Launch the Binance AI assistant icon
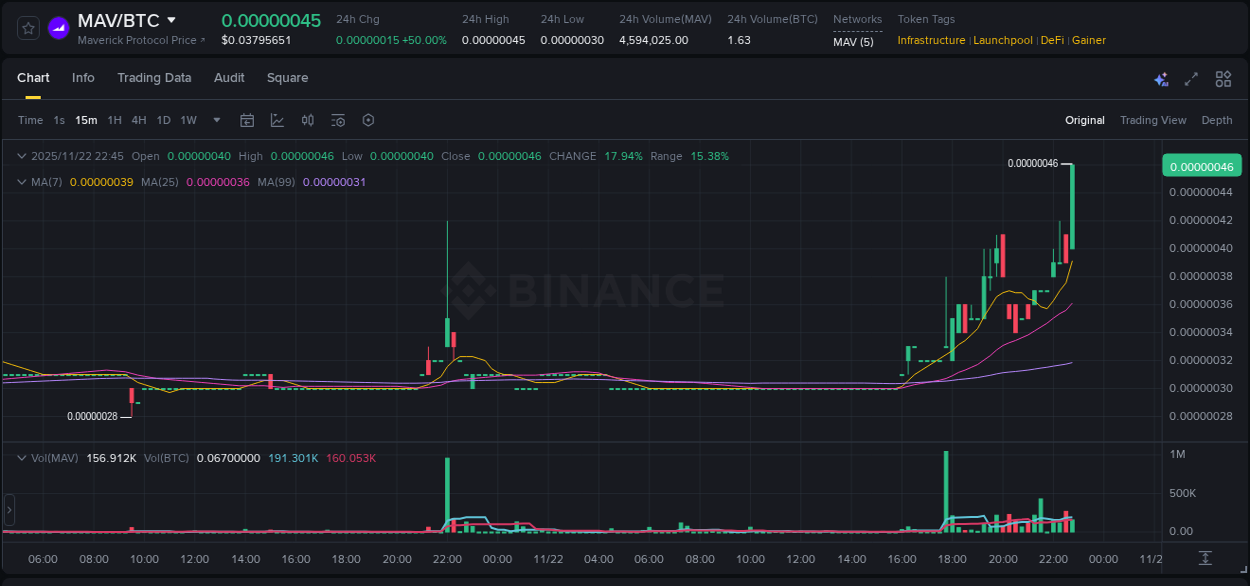 coord(1160,79)
